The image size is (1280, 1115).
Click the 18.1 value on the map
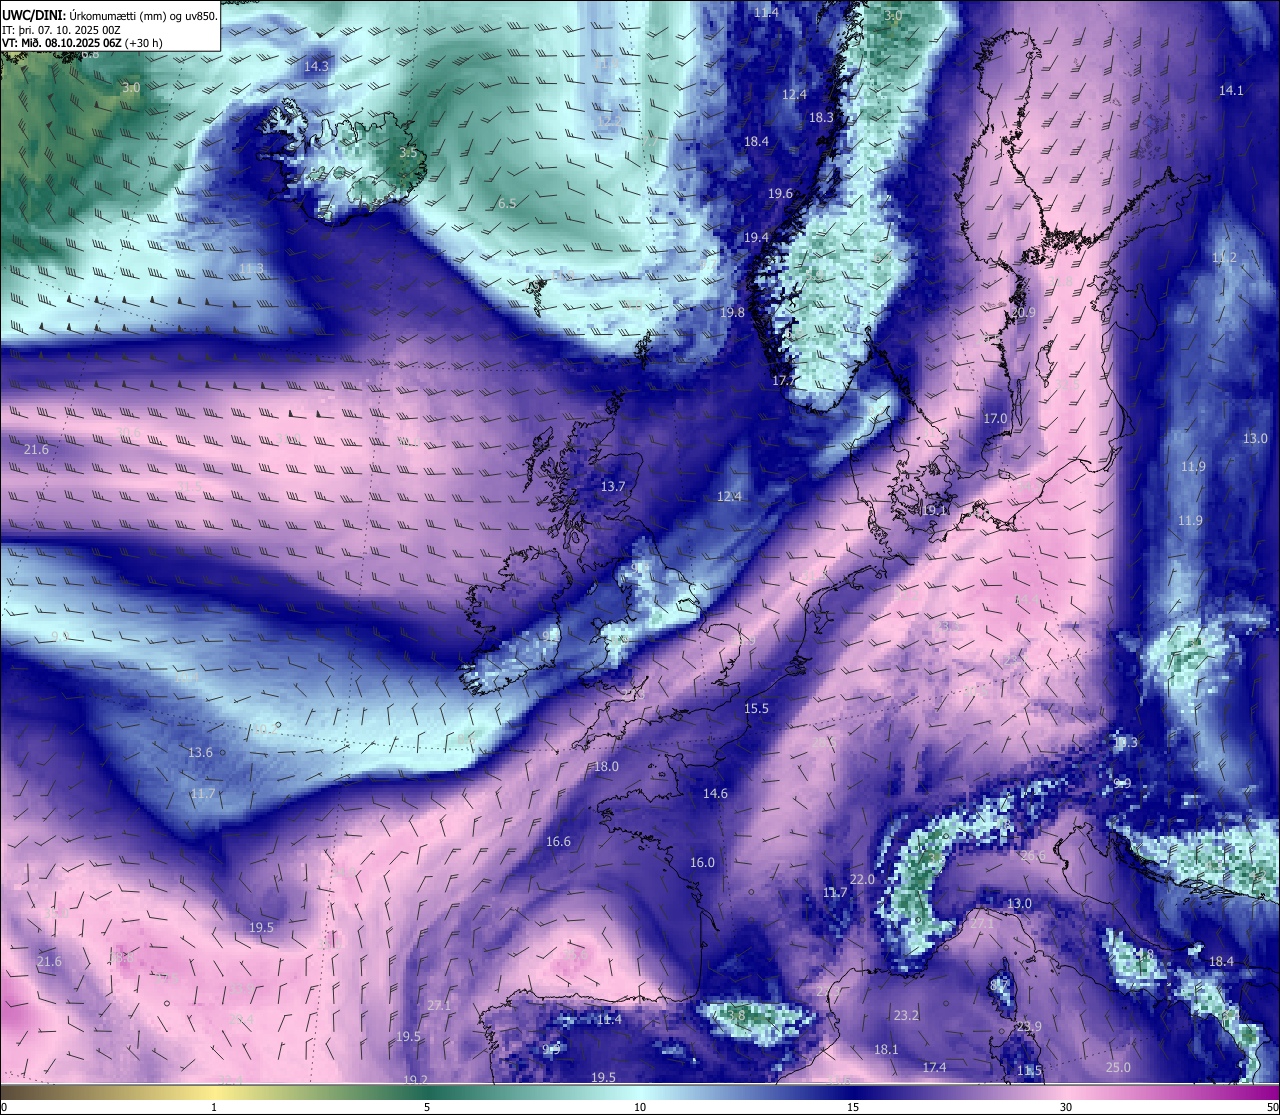pos(886,1049)
